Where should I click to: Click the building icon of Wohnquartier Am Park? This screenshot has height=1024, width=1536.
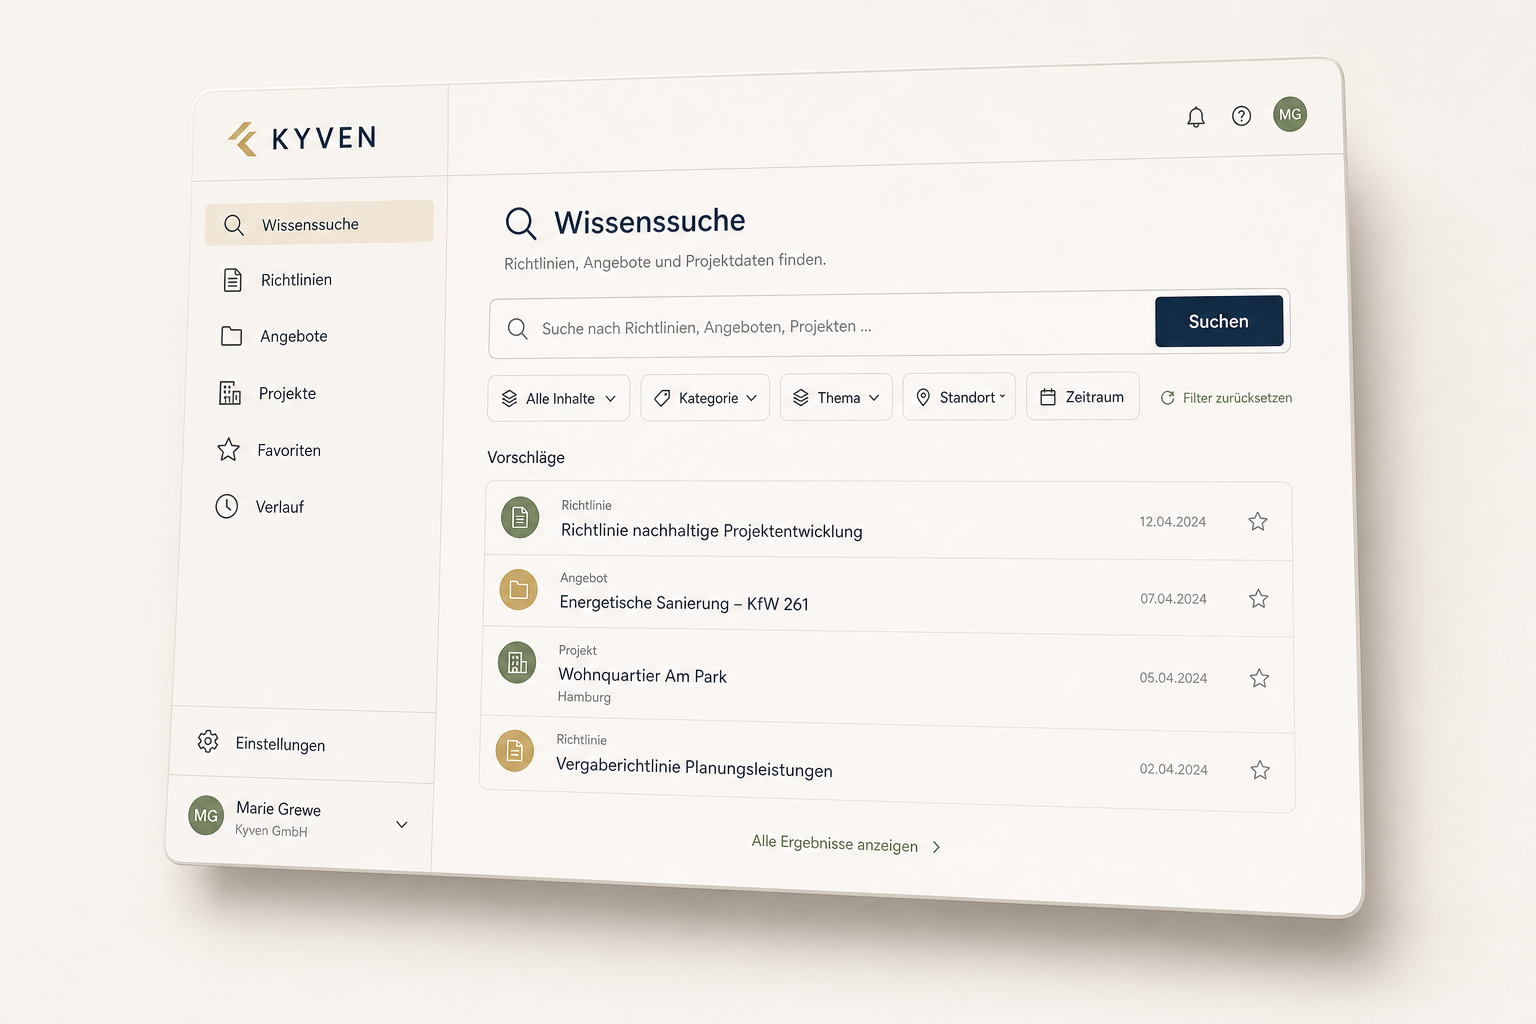coord(517,662)
